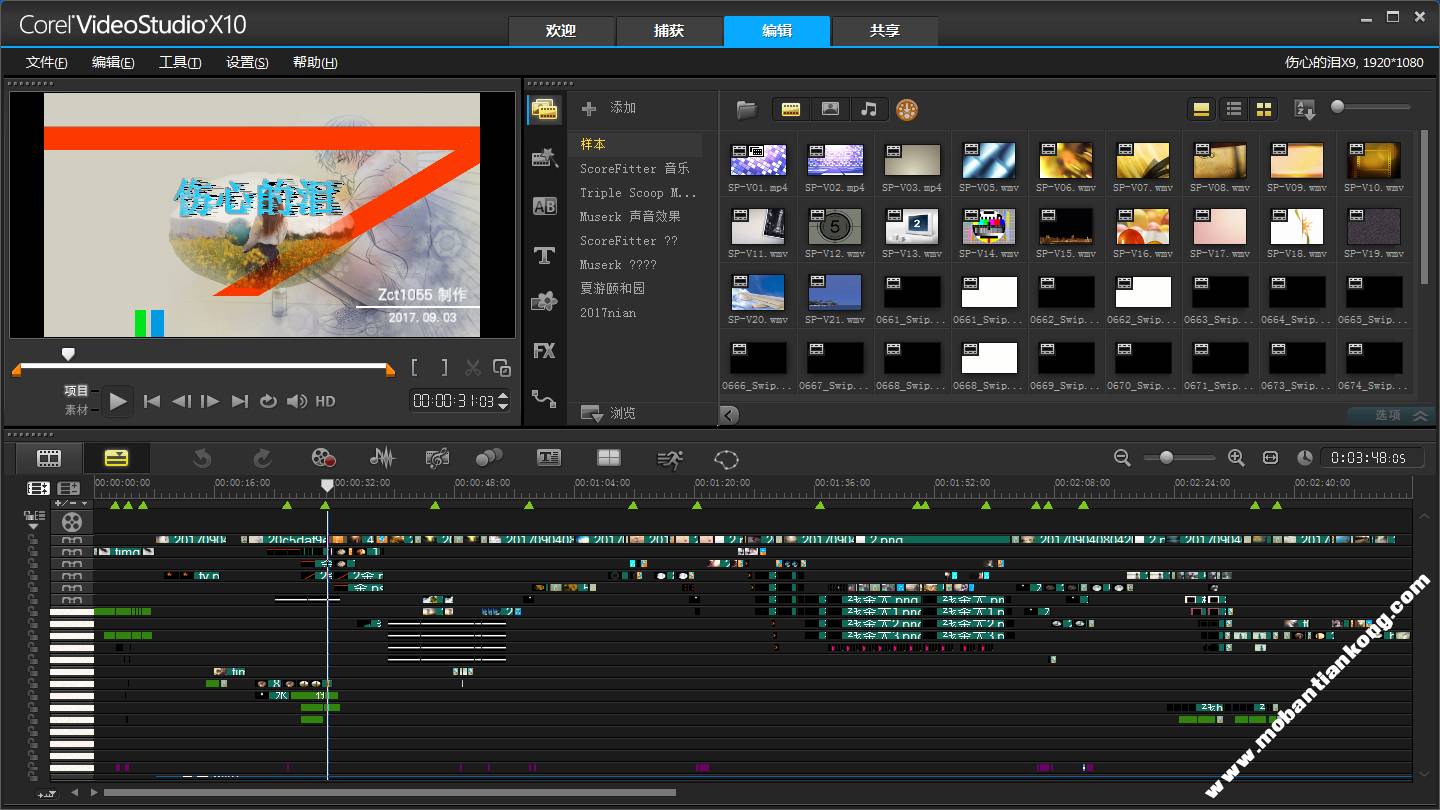The width and height of the screenshot is (1440, 810).
Task: Open the 设置 menu
Action: click(247, 62)
